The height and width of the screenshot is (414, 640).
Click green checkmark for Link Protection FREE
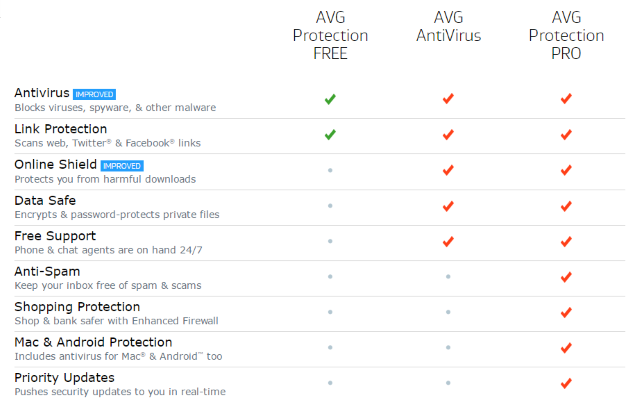click(330, 135)
